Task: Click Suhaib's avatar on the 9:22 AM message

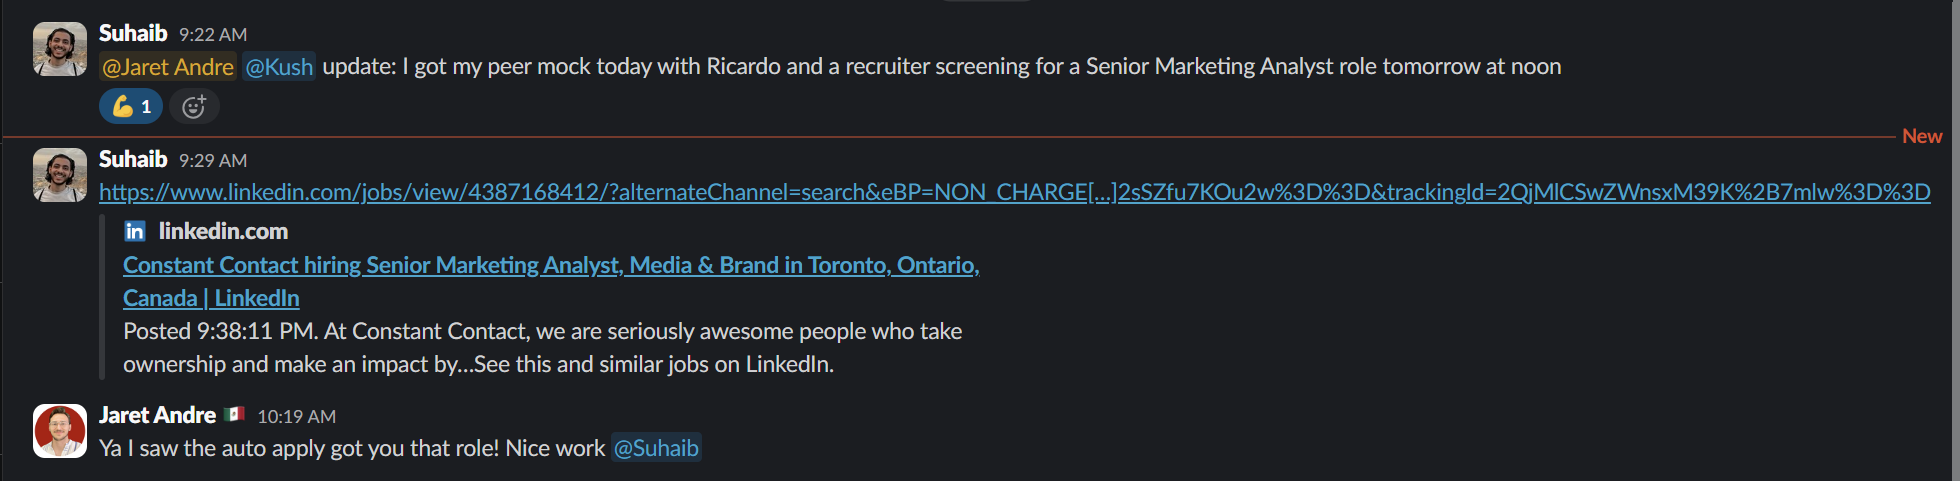Action: [60, 49]
